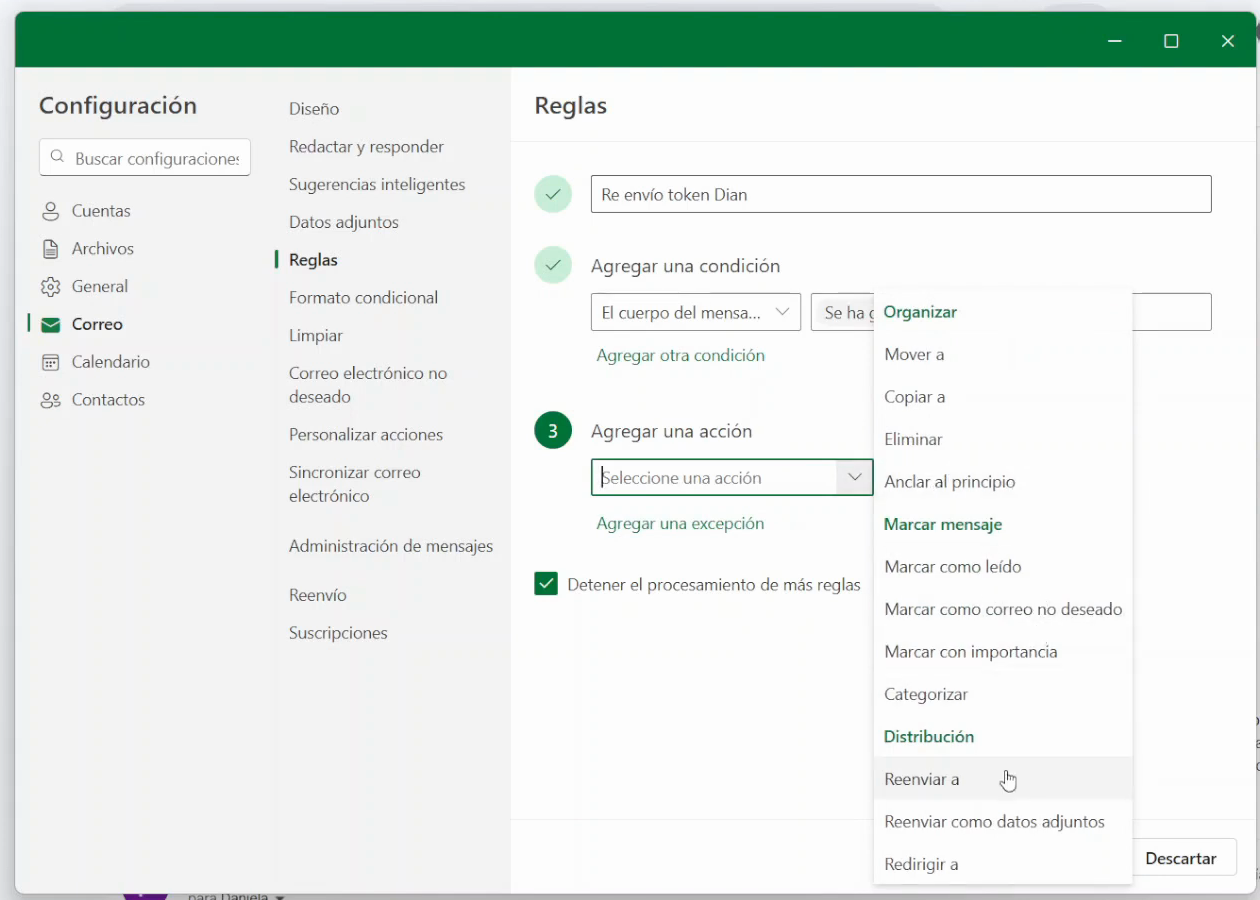The image size is (1260, 900).
Task: Open 'Sincronizar correo electrónico' settings
Action: pos(355,484)
